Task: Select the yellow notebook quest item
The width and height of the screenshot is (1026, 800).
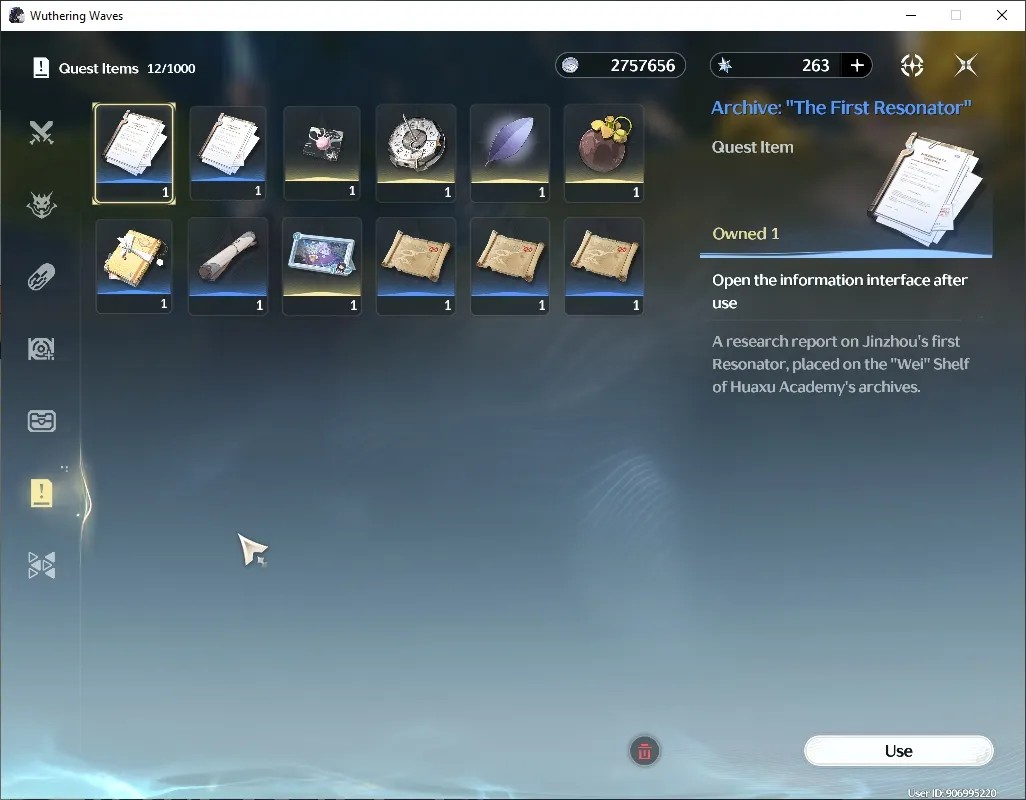Action: pyautogui.click(x=134, y=266)
